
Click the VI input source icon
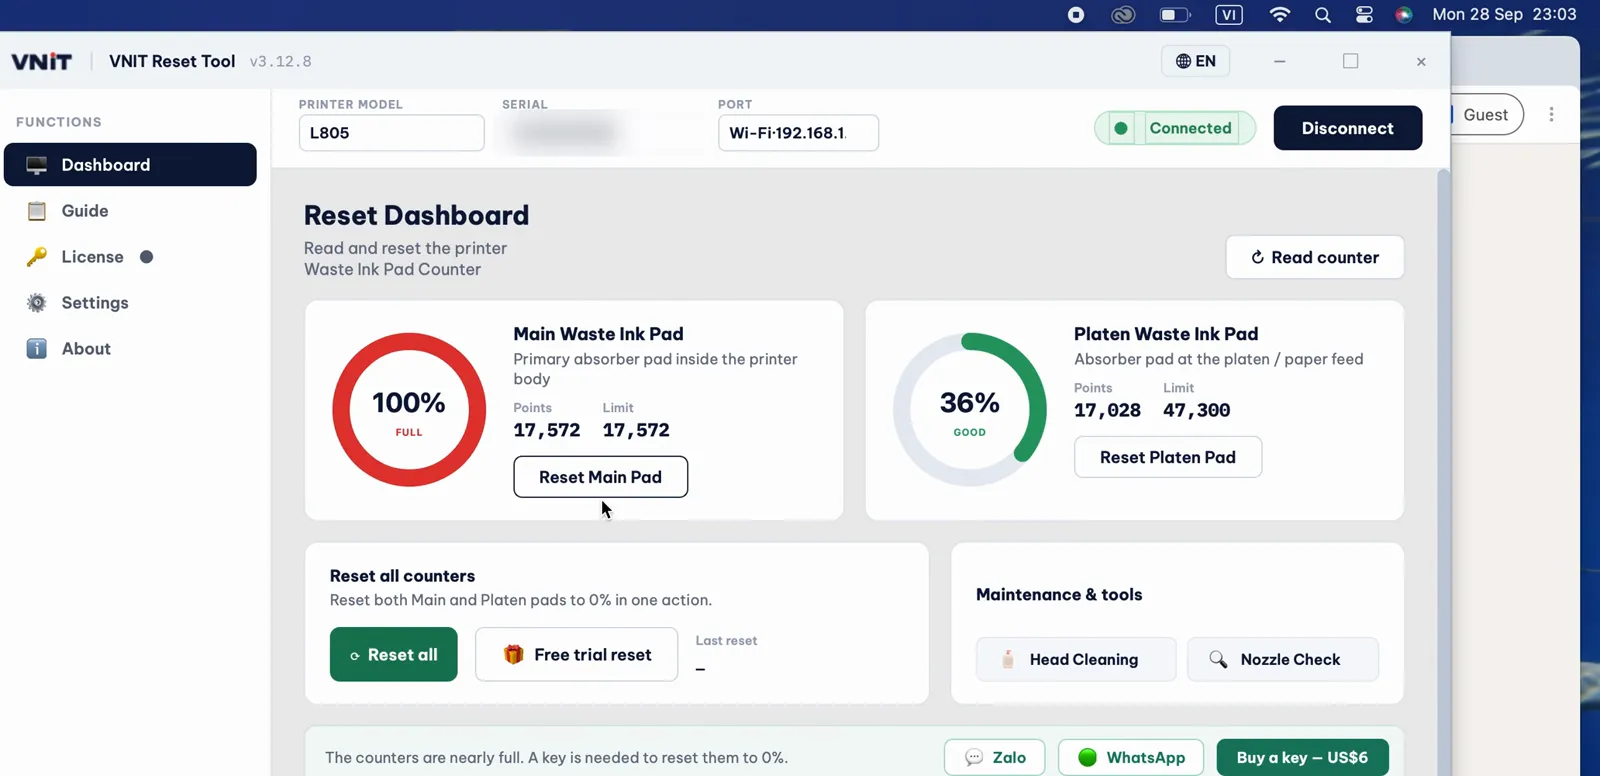[1229, 14]
